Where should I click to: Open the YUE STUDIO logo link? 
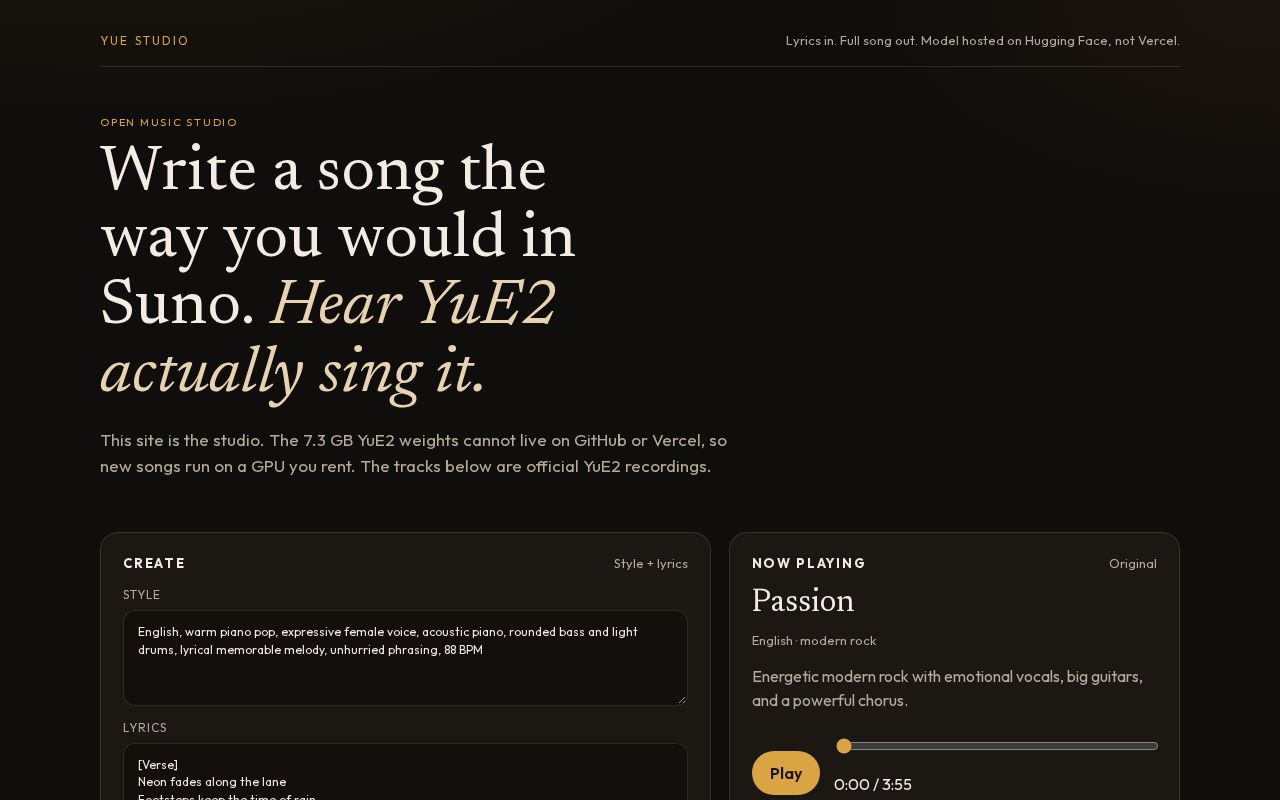[x=144, y=41]
